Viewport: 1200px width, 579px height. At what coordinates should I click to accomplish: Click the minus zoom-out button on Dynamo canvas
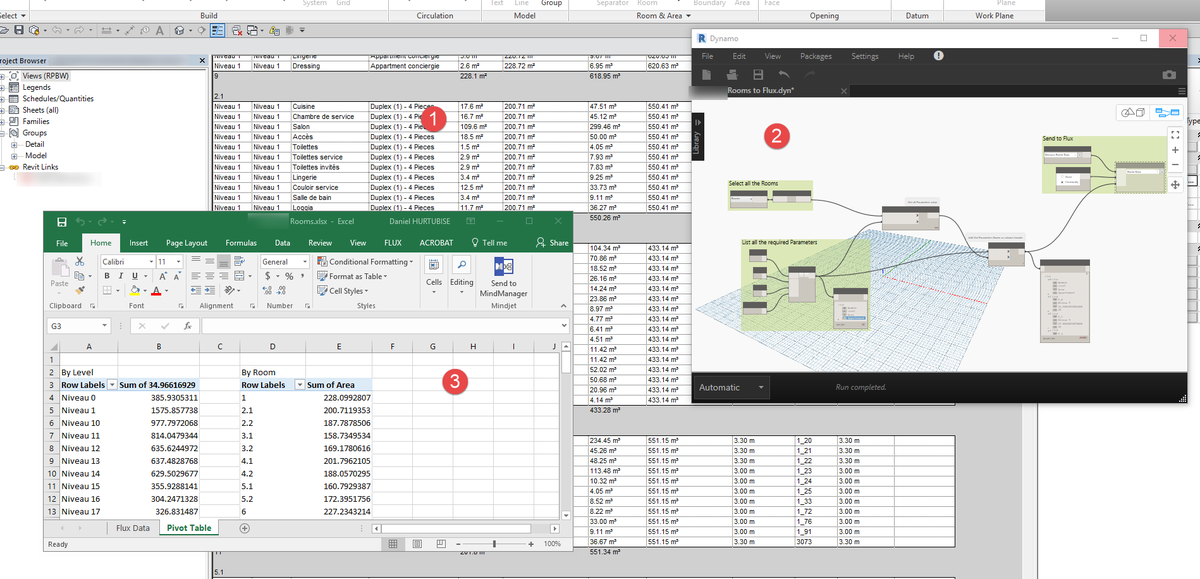tap(1174, 165)
